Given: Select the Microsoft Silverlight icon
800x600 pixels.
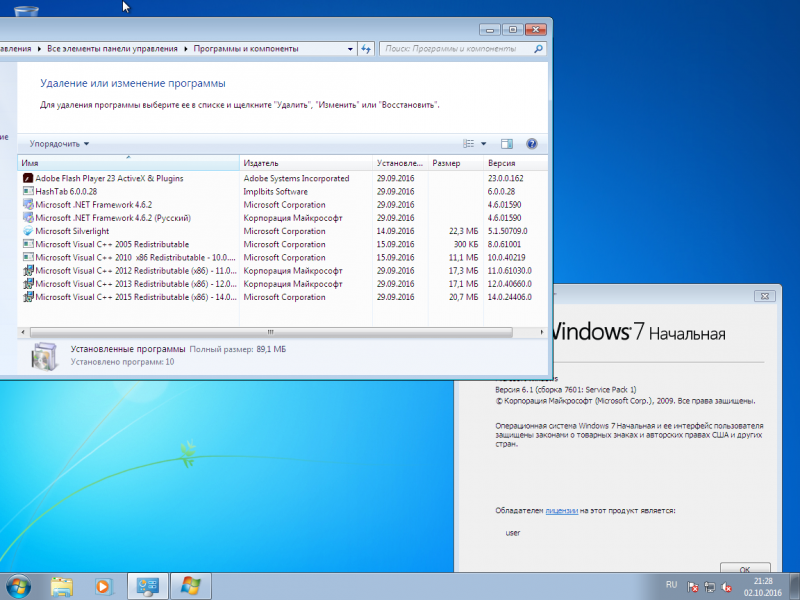Looking at the screenshot, I should click(x=28, y=231).
